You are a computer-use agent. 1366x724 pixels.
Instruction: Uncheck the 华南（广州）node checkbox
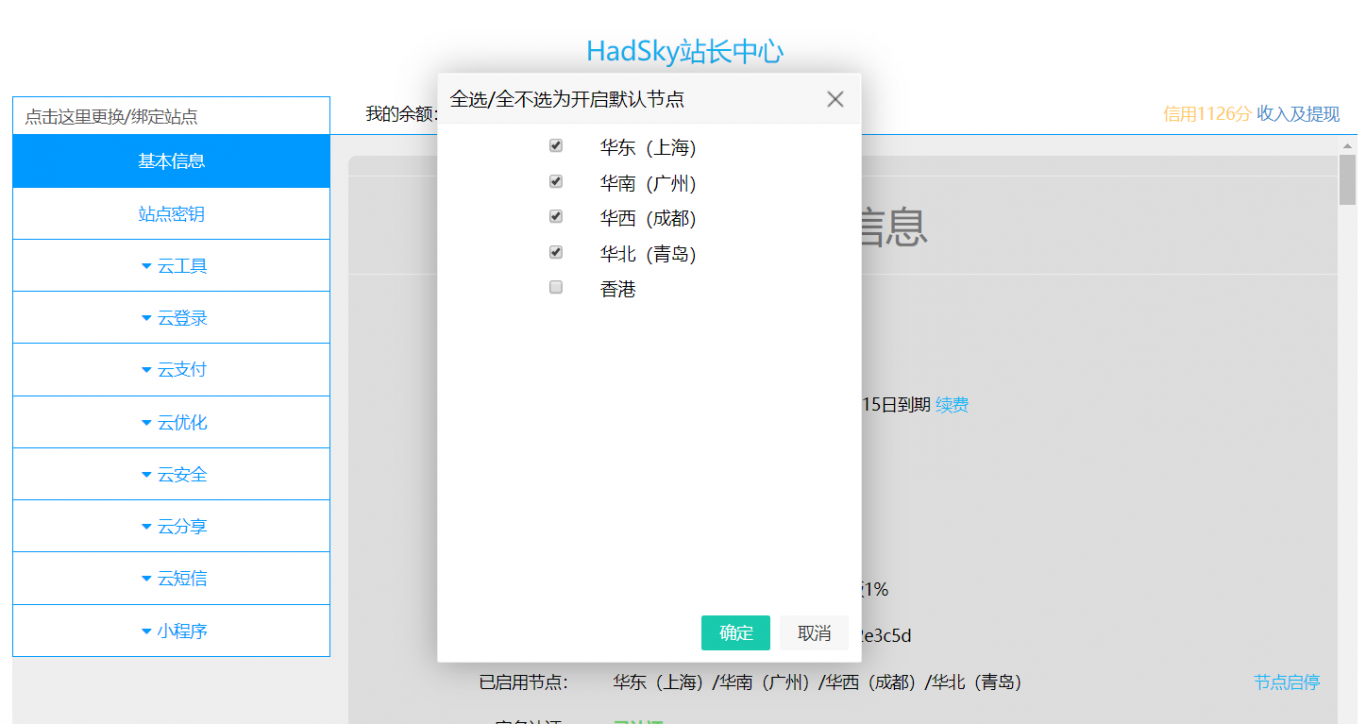[x=556, y=182]
